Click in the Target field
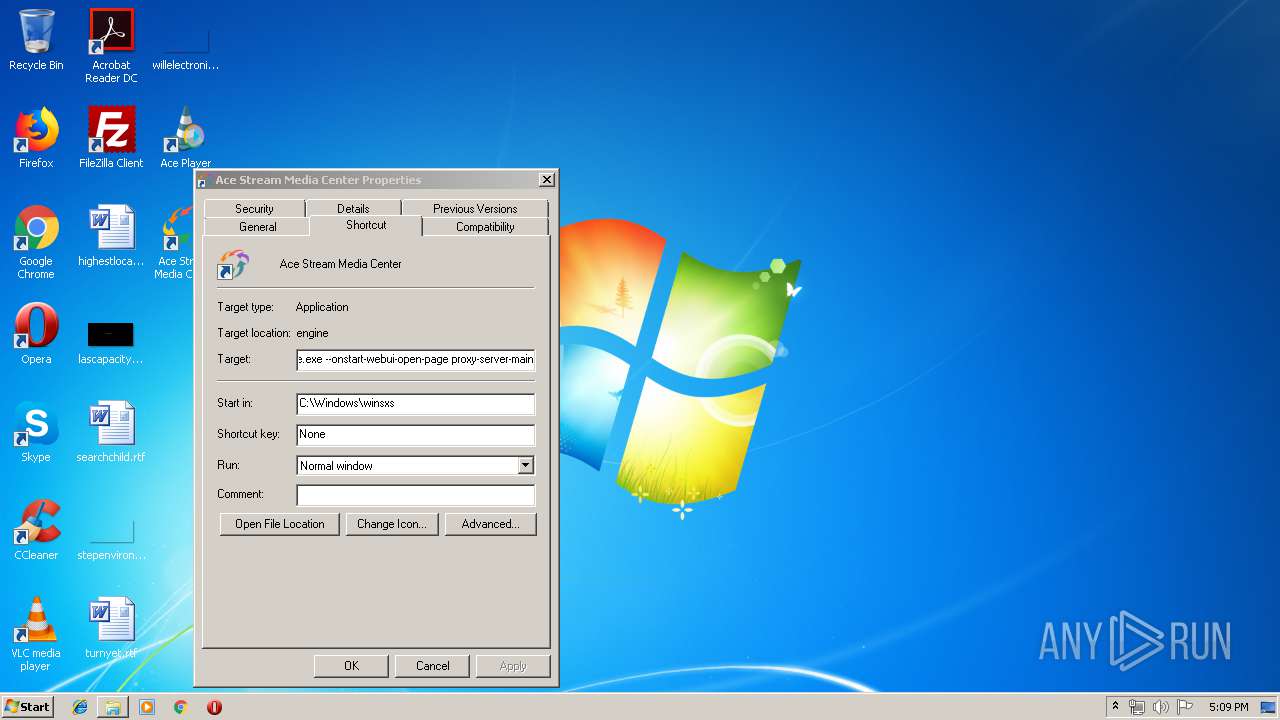This screenshot has height=720, width=1280. 416,359
